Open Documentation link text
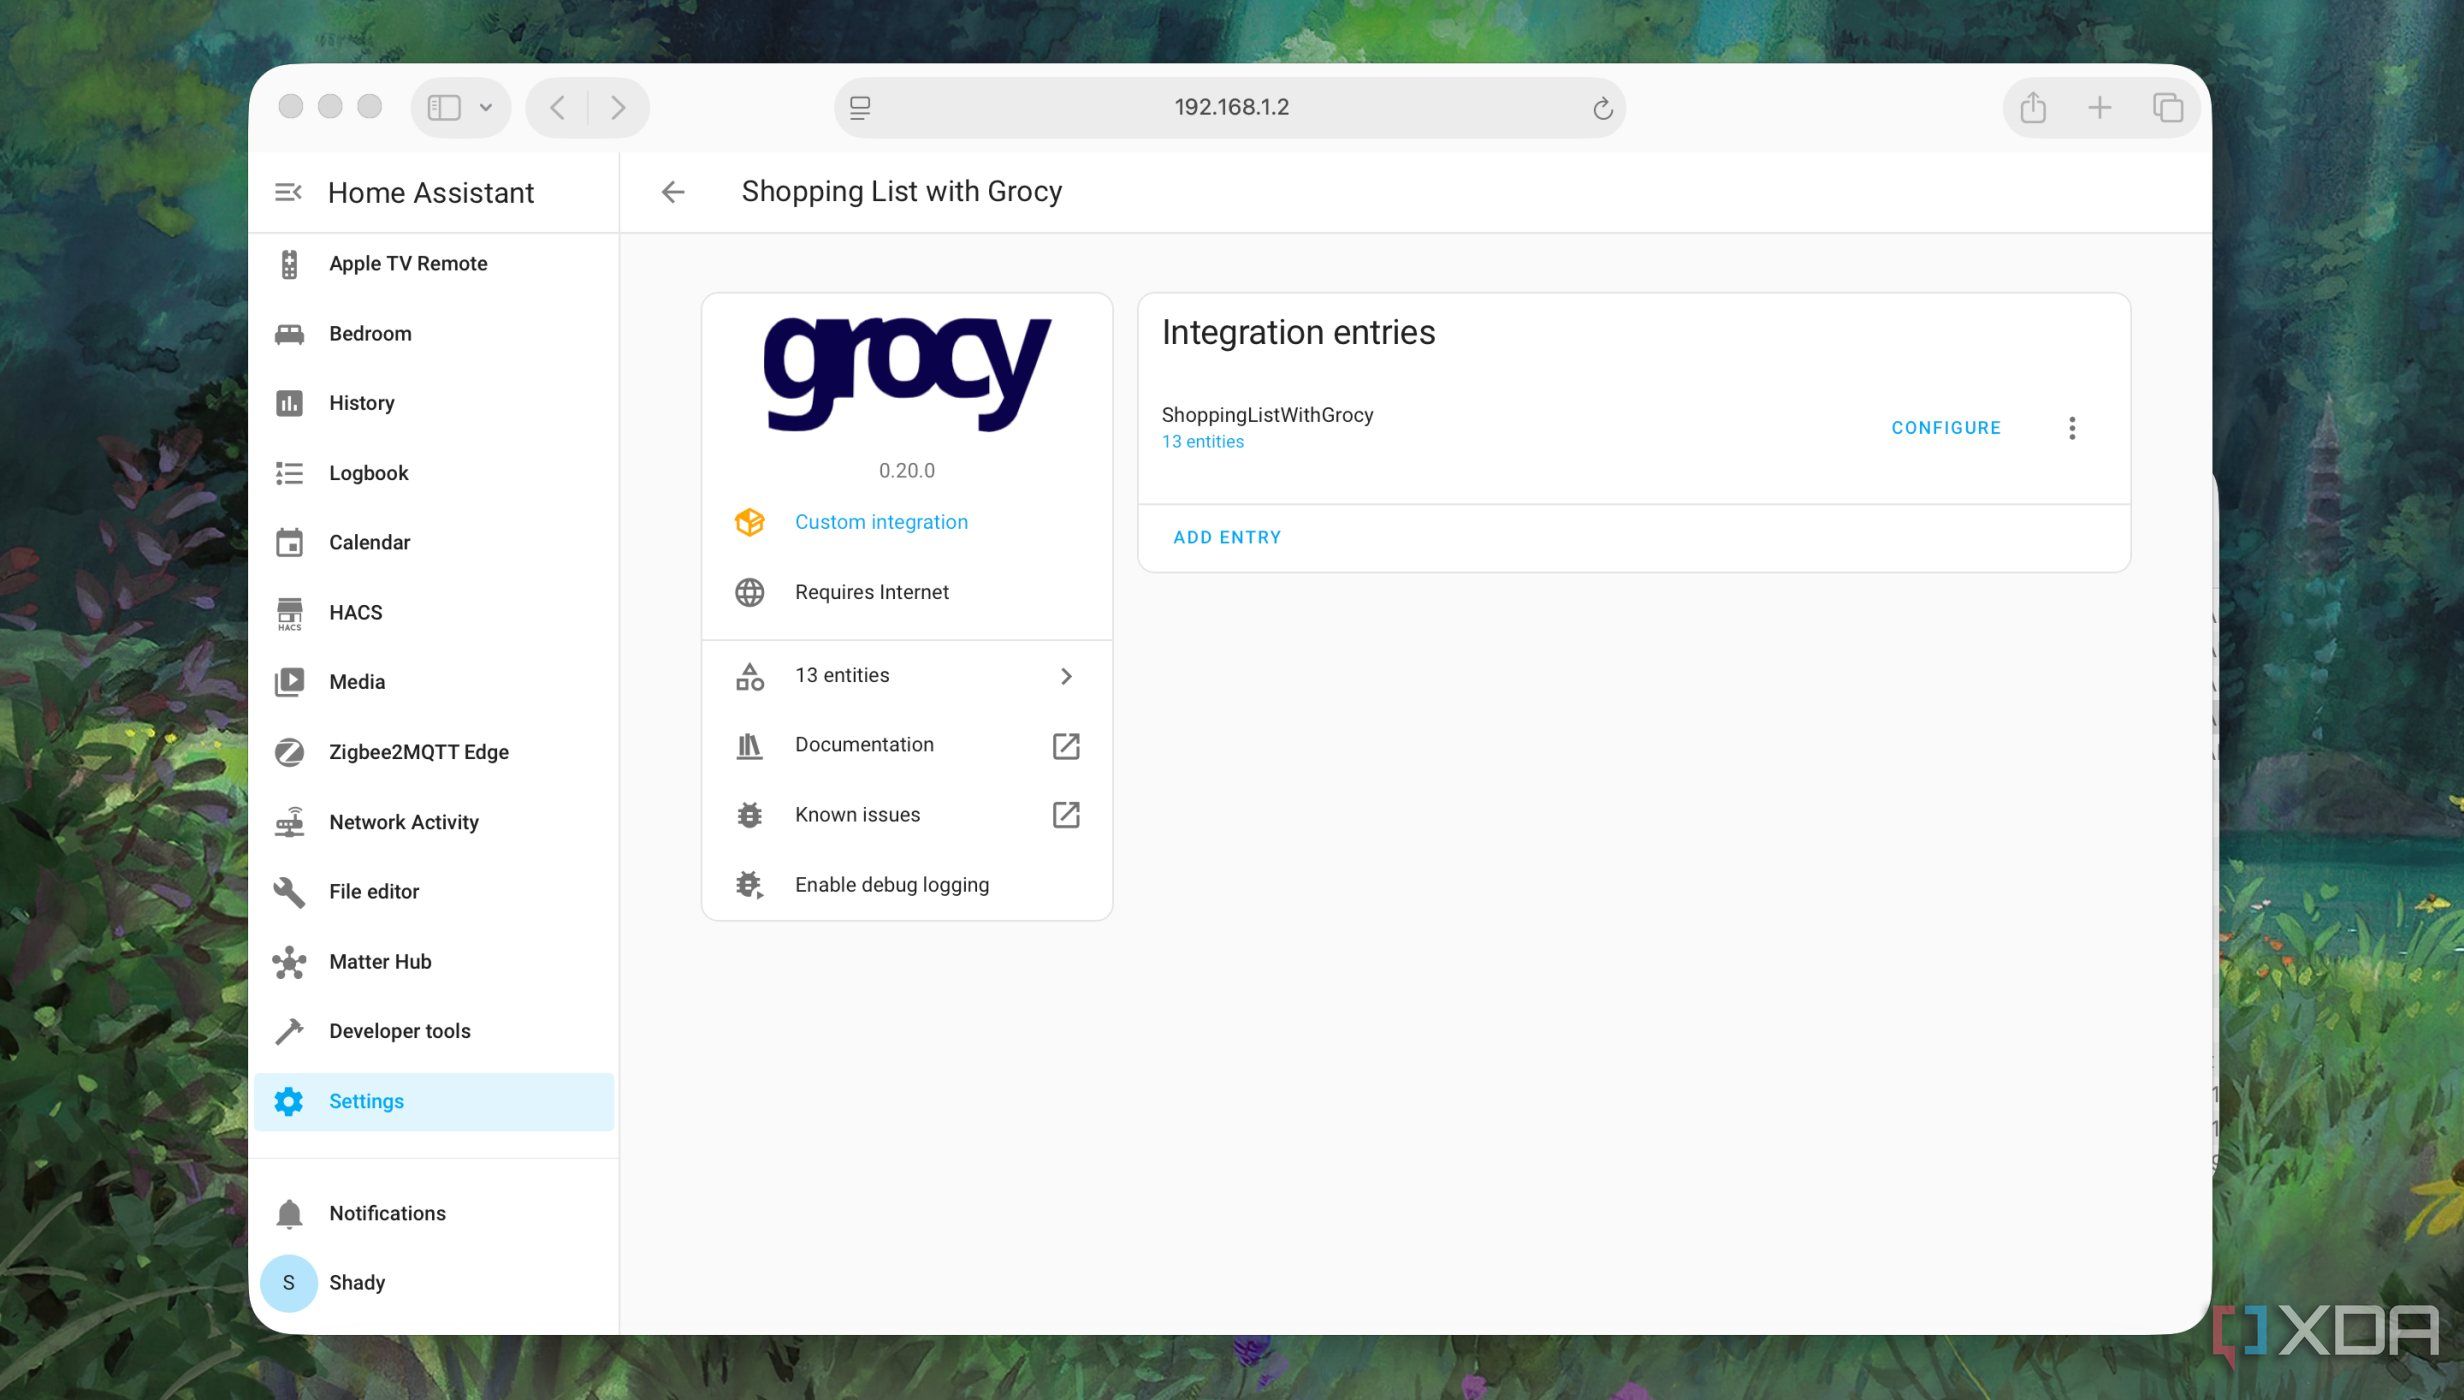The width and height of the screenshot is (2464, 1400). click(x=864, y=745)
